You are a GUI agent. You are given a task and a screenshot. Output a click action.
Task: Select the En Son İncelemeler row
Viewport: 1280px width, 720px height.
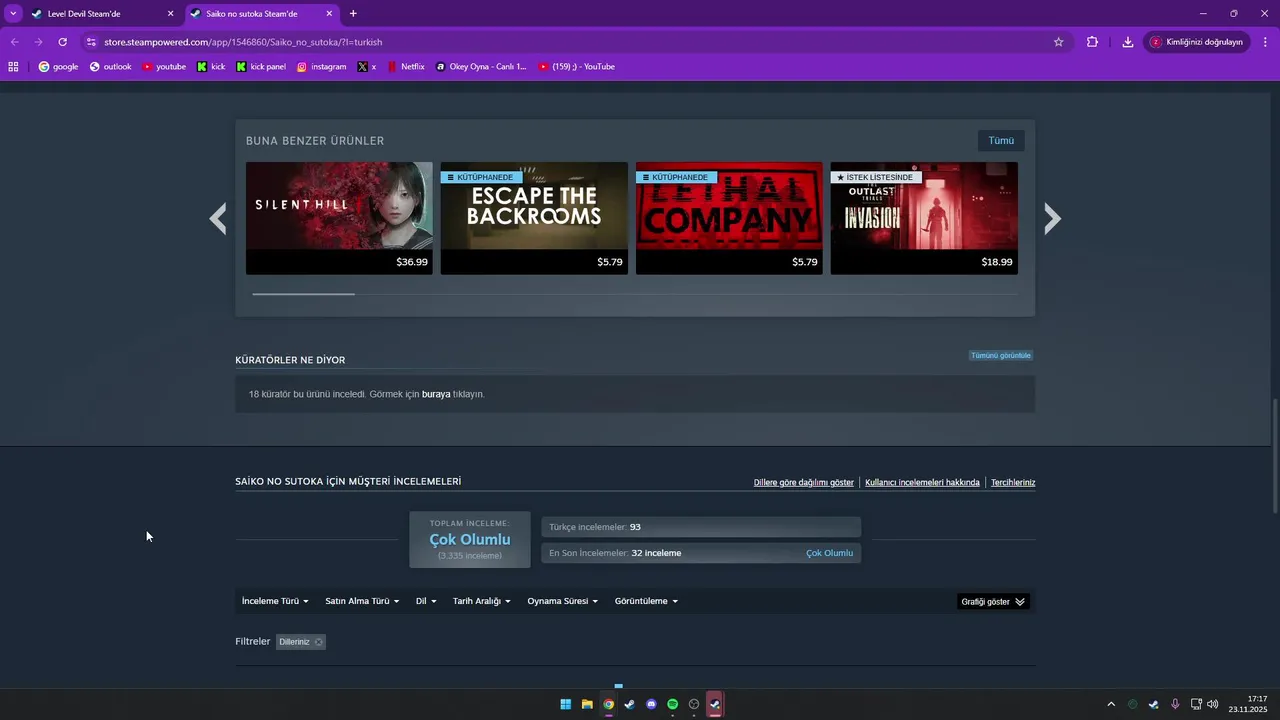tap(701, 553)
